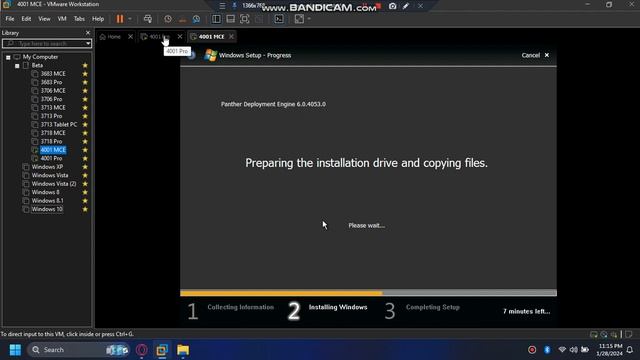Close the 4001 MCE tab
The height and width of the screenshot is (360, 640).
(231, 37)
